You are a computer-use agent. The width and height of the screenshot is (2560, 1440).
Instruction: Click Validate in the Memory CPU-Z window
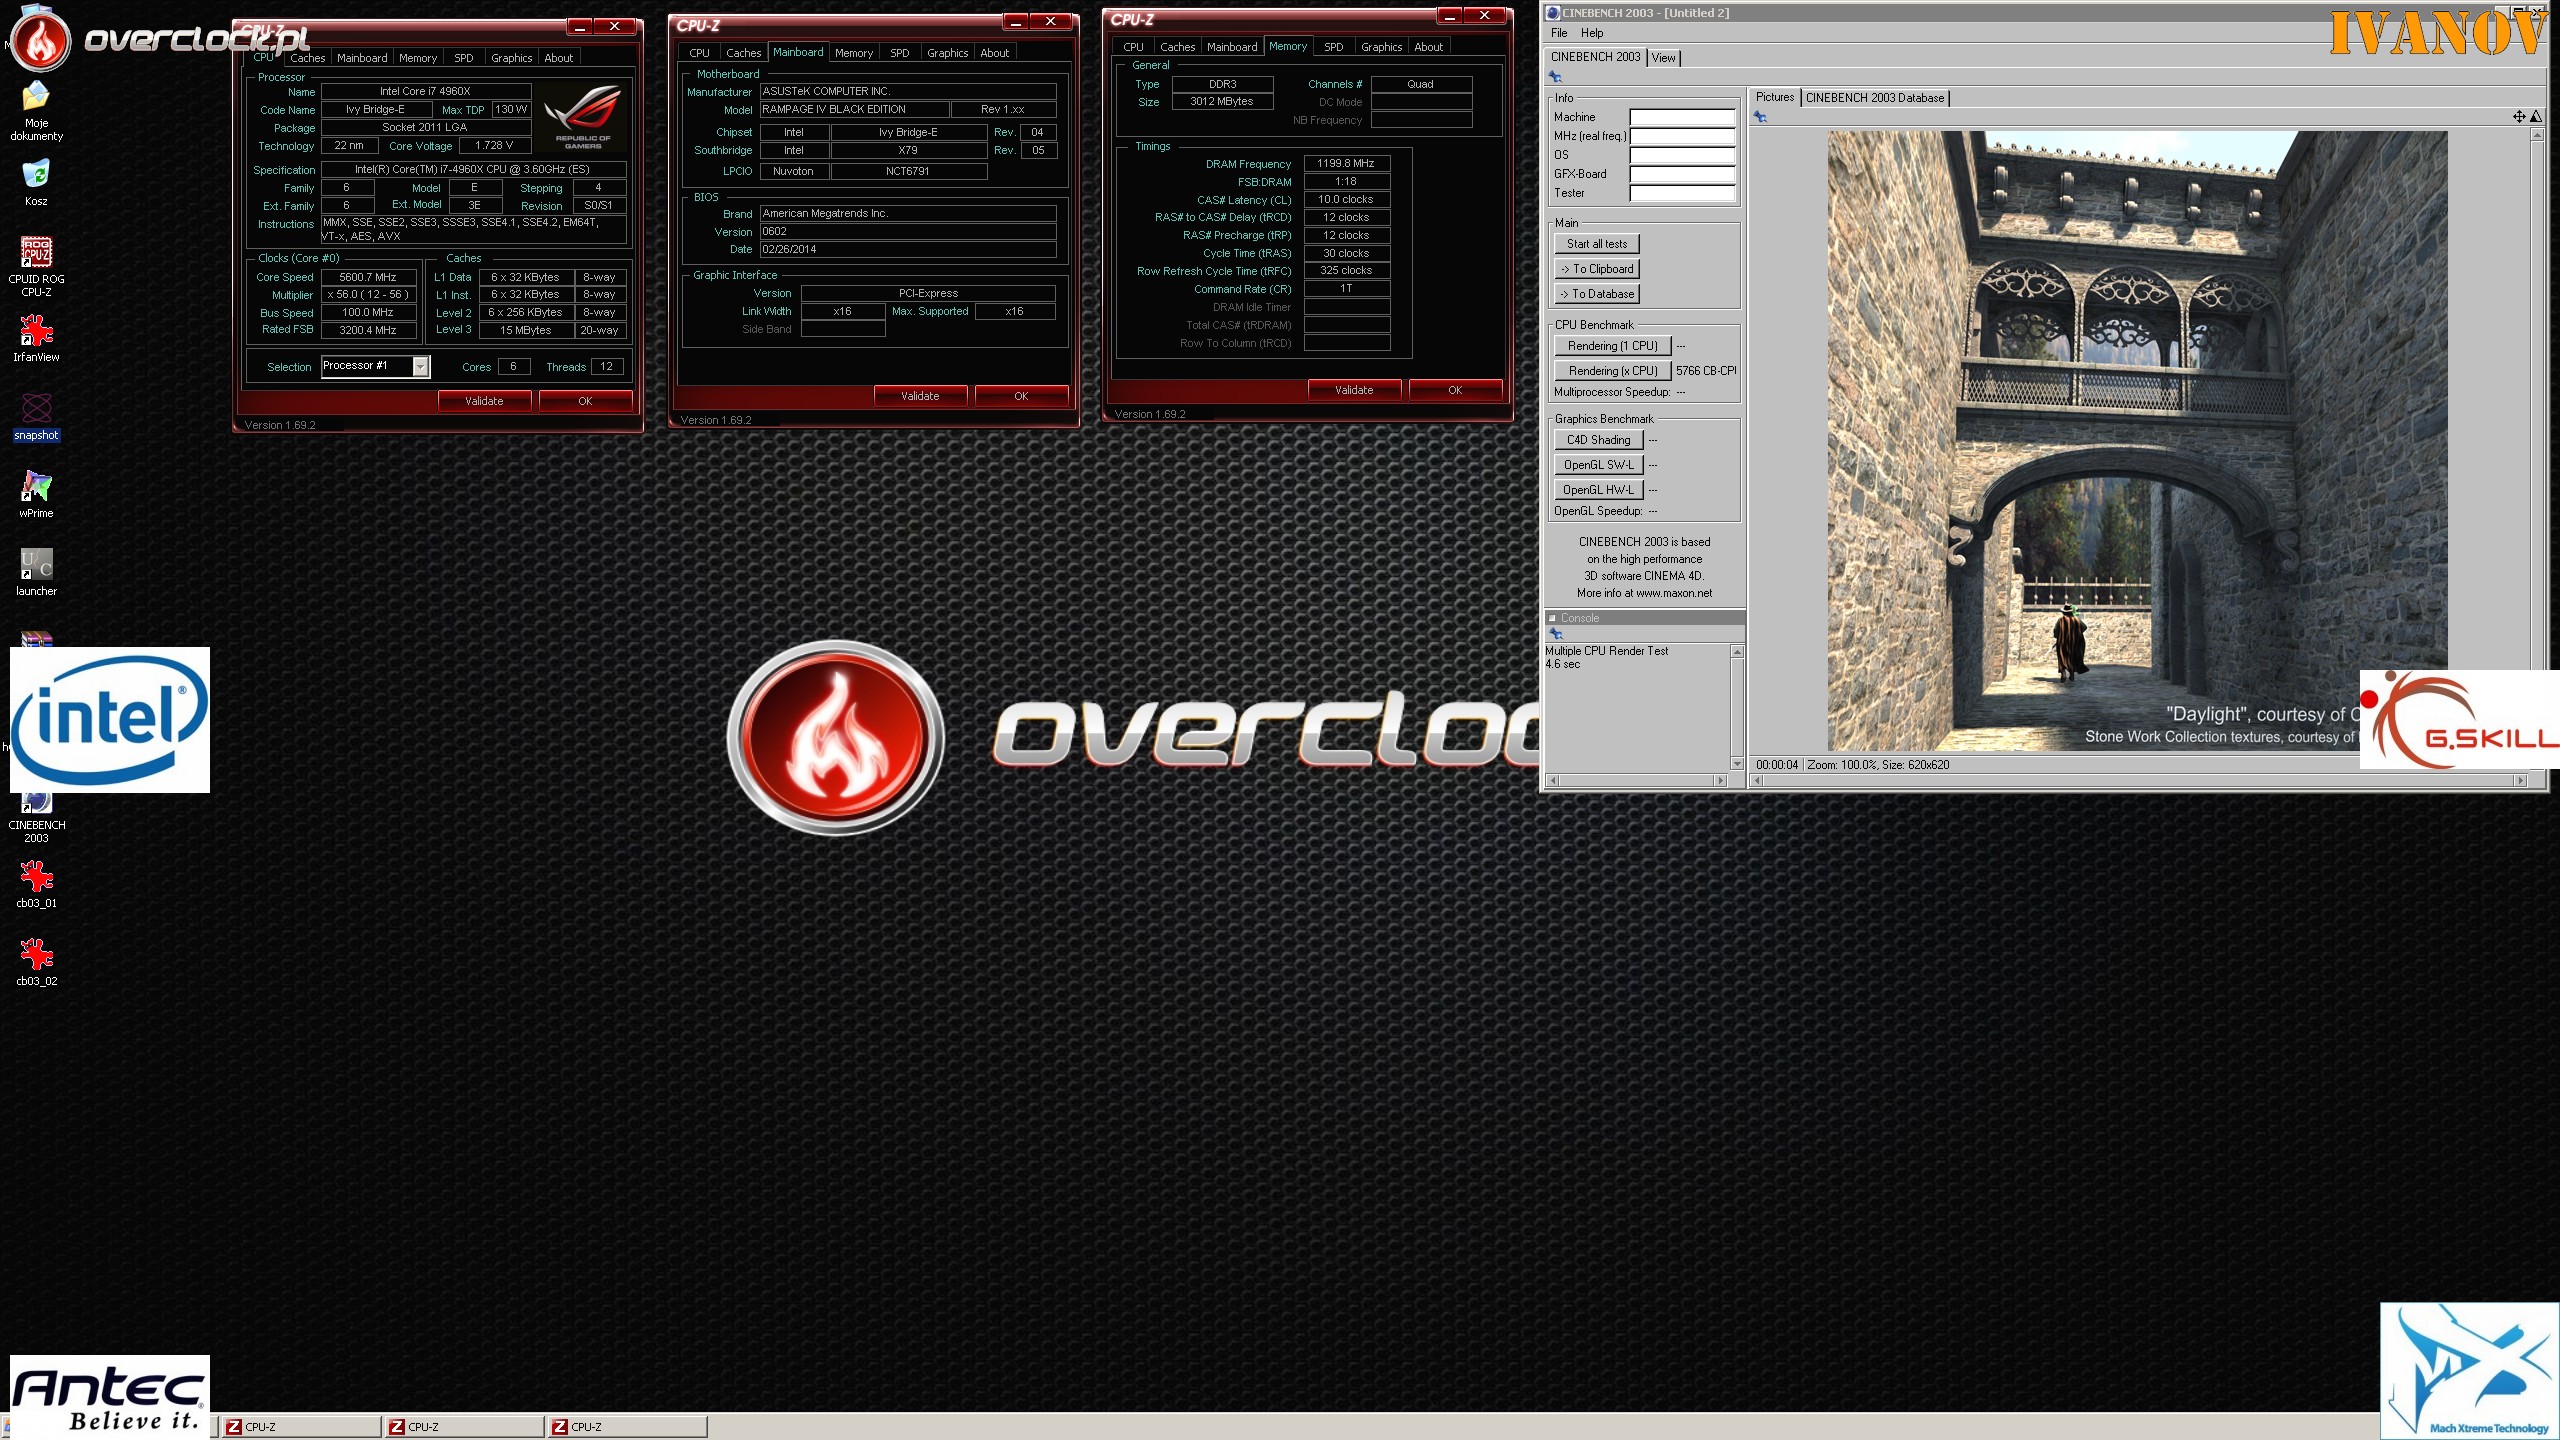tap(1354, 390)
